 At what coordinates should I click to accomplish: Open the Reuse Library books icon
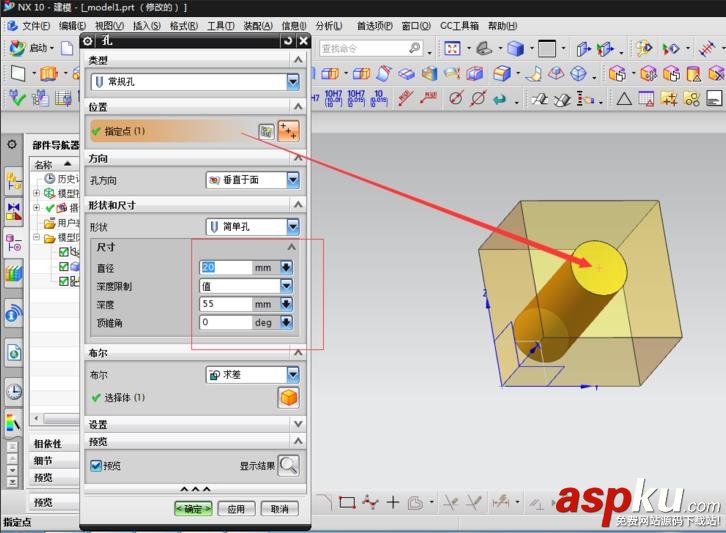click(x=13, y=273)
